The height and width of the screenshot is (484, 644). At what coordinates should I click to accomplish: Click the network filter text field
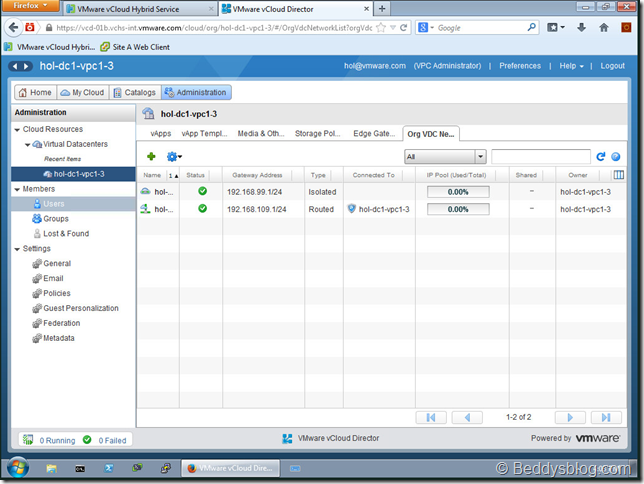[541, 157]
